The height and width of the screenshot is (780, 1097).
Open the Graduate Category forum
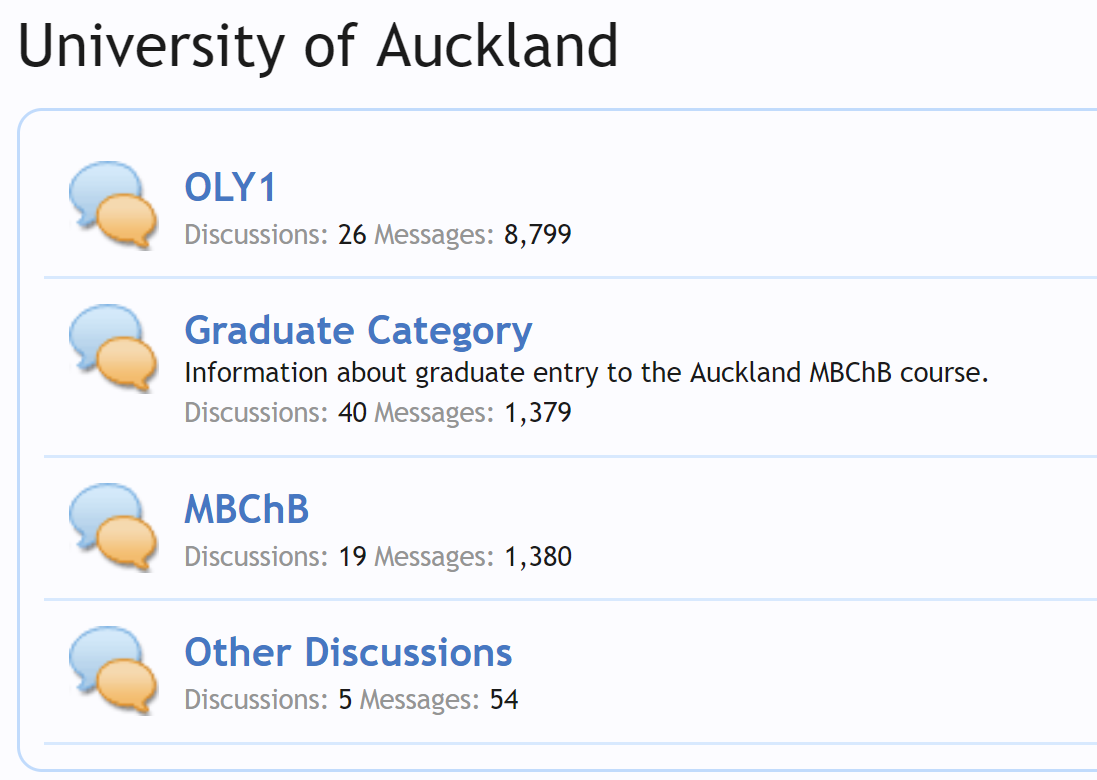pos(358,330)
